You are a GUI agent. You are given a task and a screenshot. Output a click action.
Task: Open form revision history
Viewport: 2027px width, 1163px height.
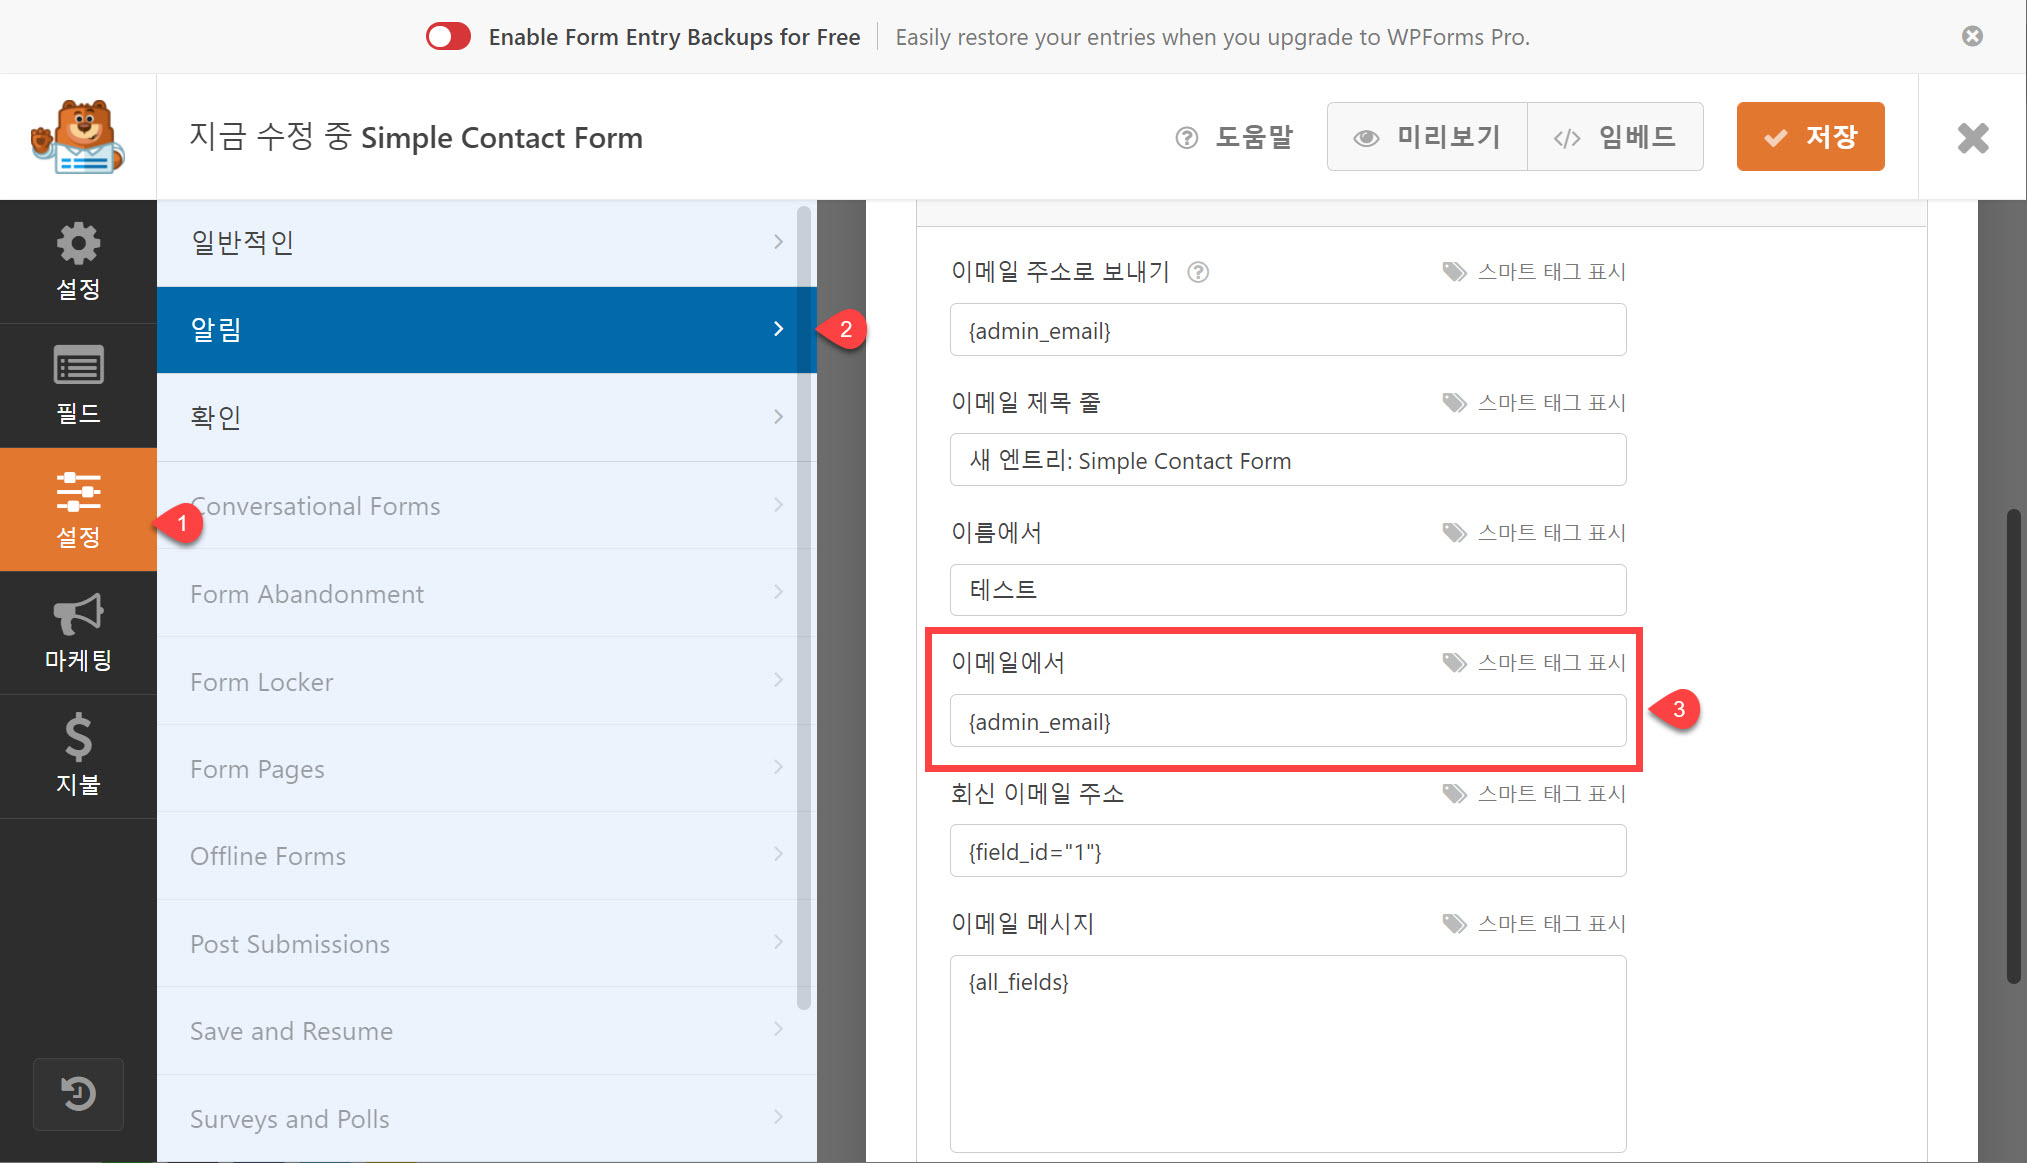(78, 1094)
